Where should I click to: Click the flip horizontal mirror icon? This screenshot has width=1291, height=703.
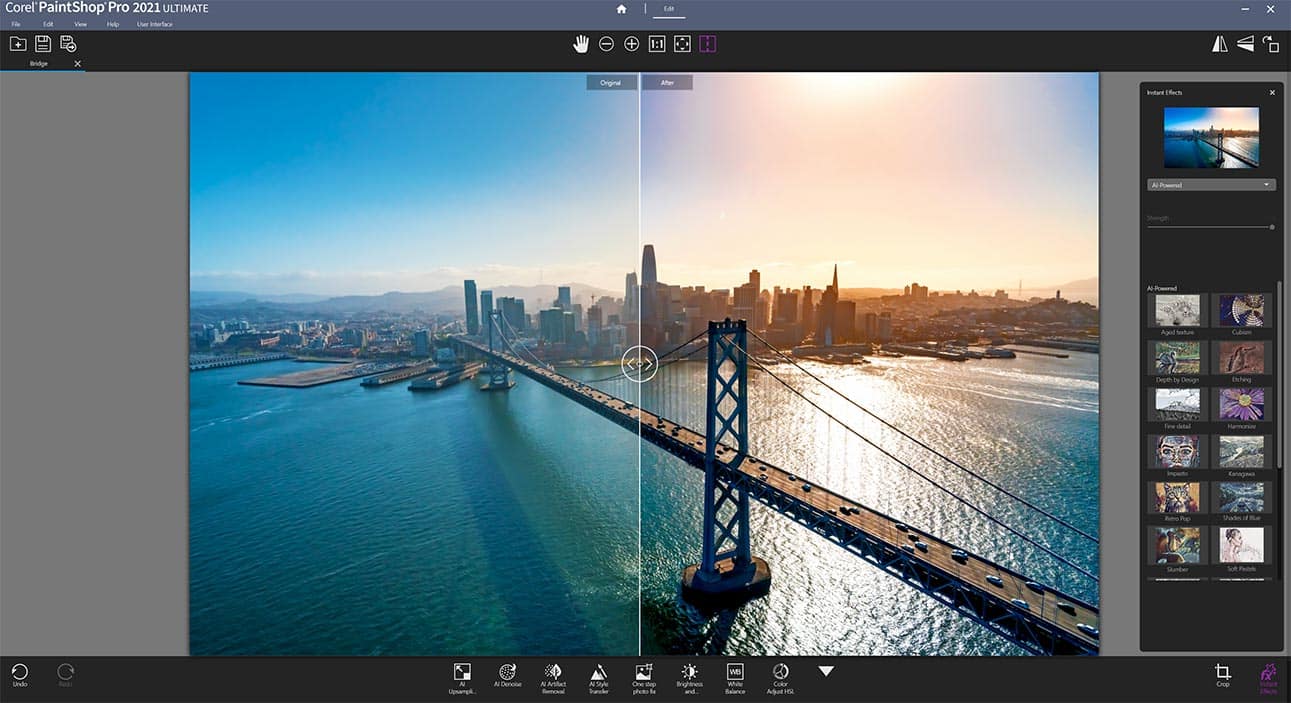[1219, 44]
